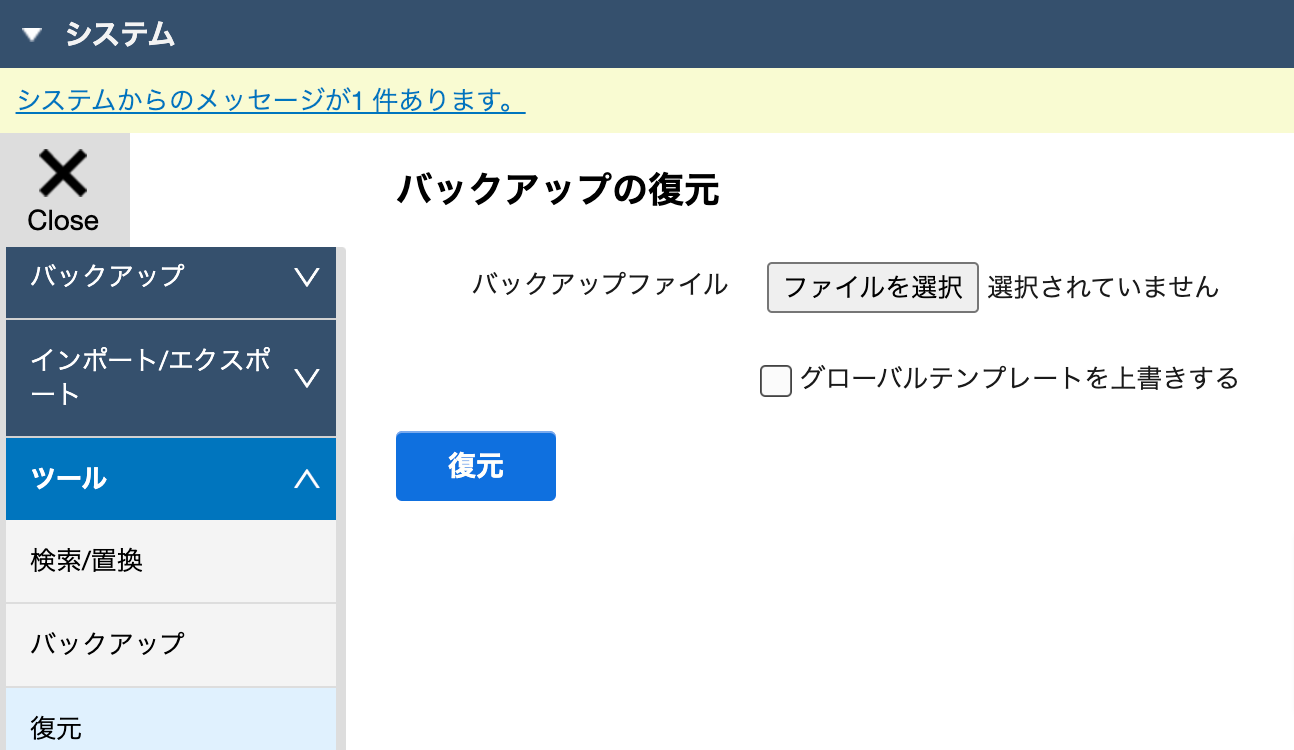
Task: Click the Close text label under the X
Action: pyautogui.click(x=63, y=221)
